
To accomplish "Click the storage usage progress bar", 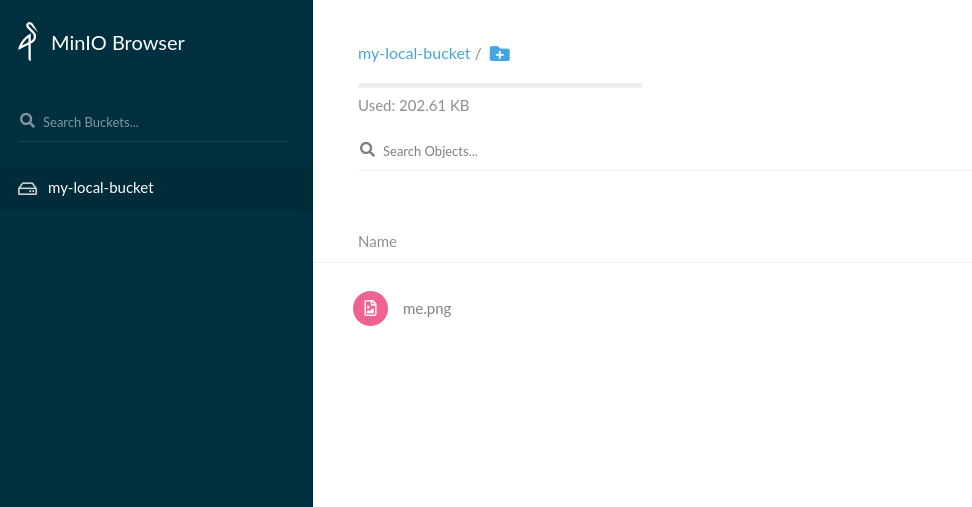I will tap(500, 86).
